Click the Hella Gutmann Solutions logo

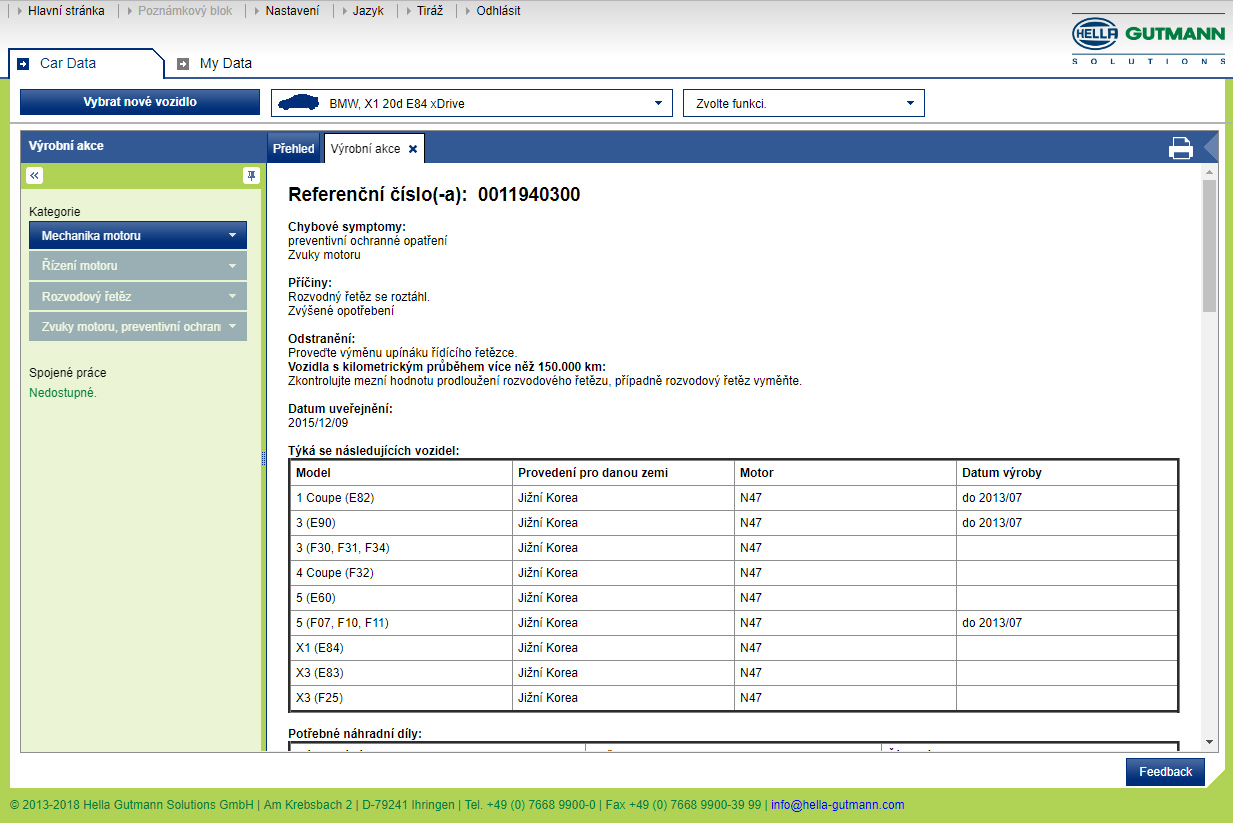[1149, 41]
